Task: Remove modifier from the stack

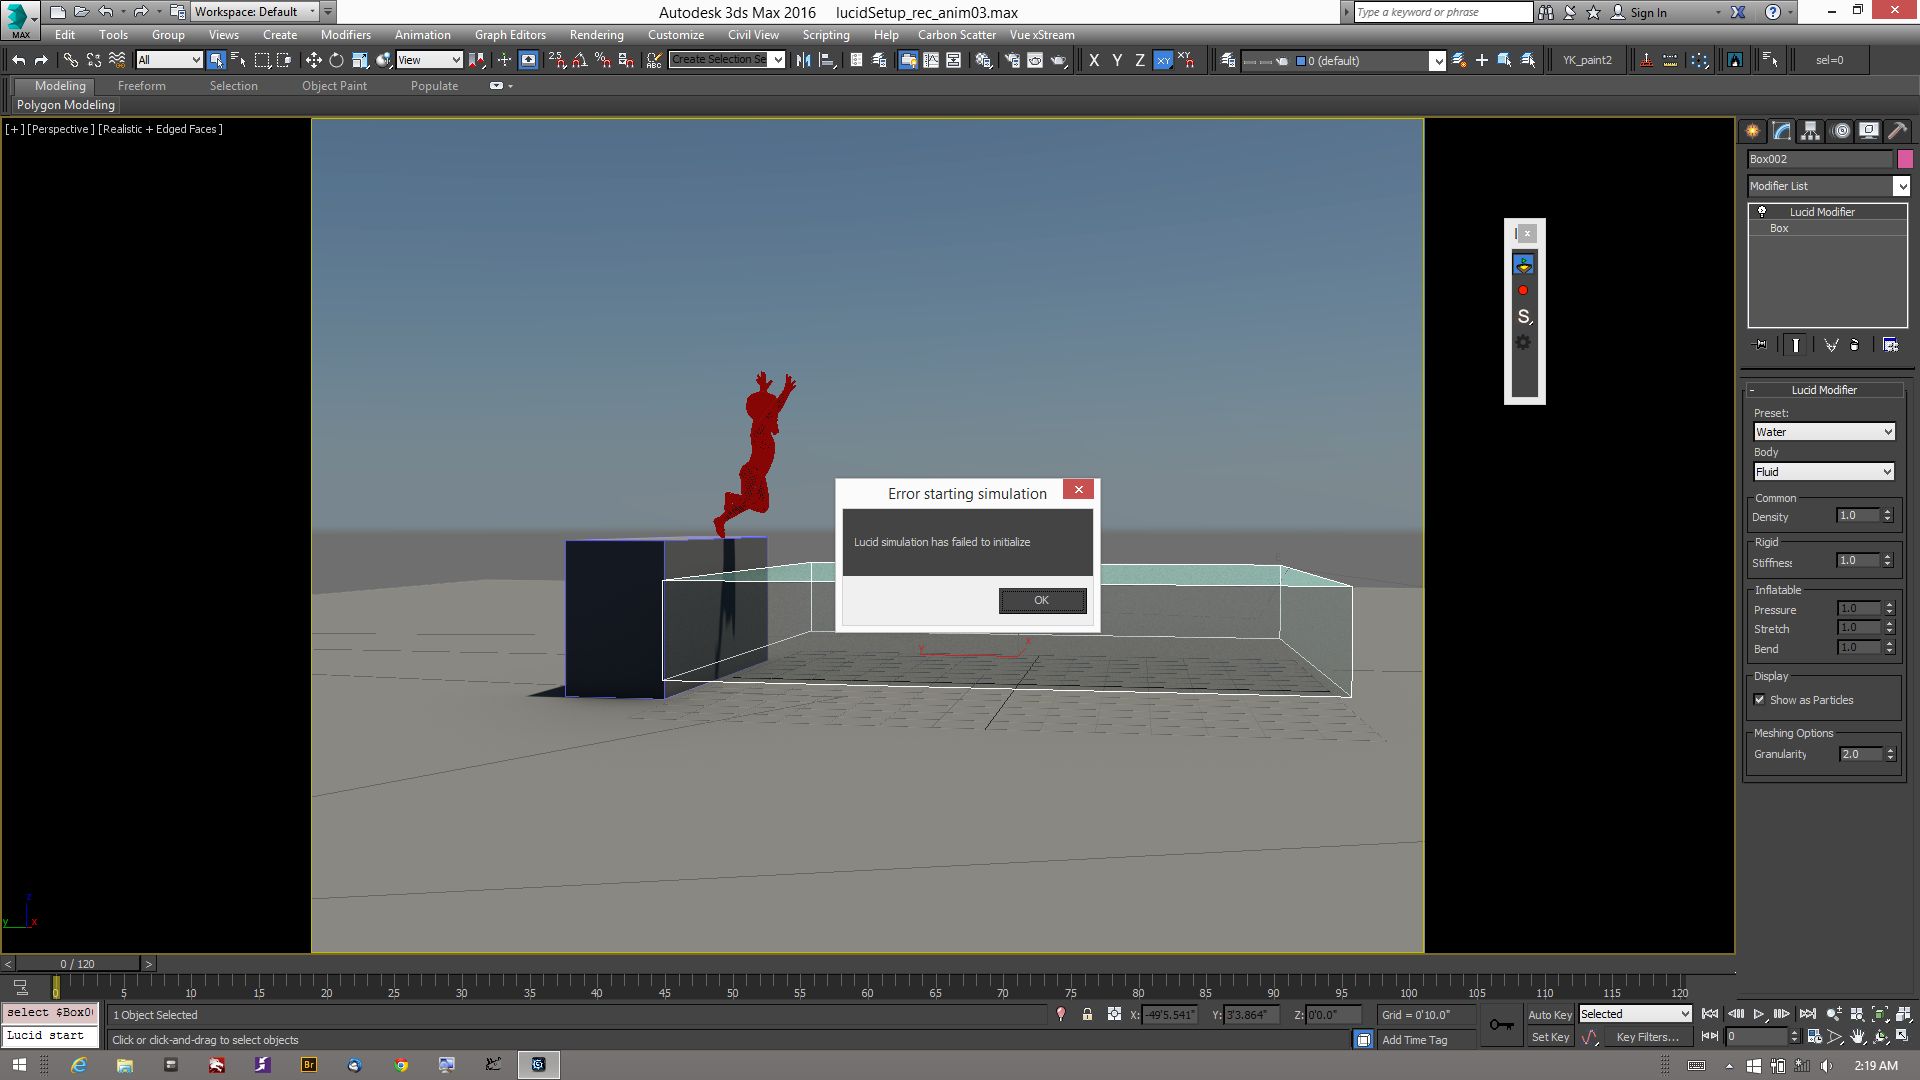Action: pos(1855,345)
